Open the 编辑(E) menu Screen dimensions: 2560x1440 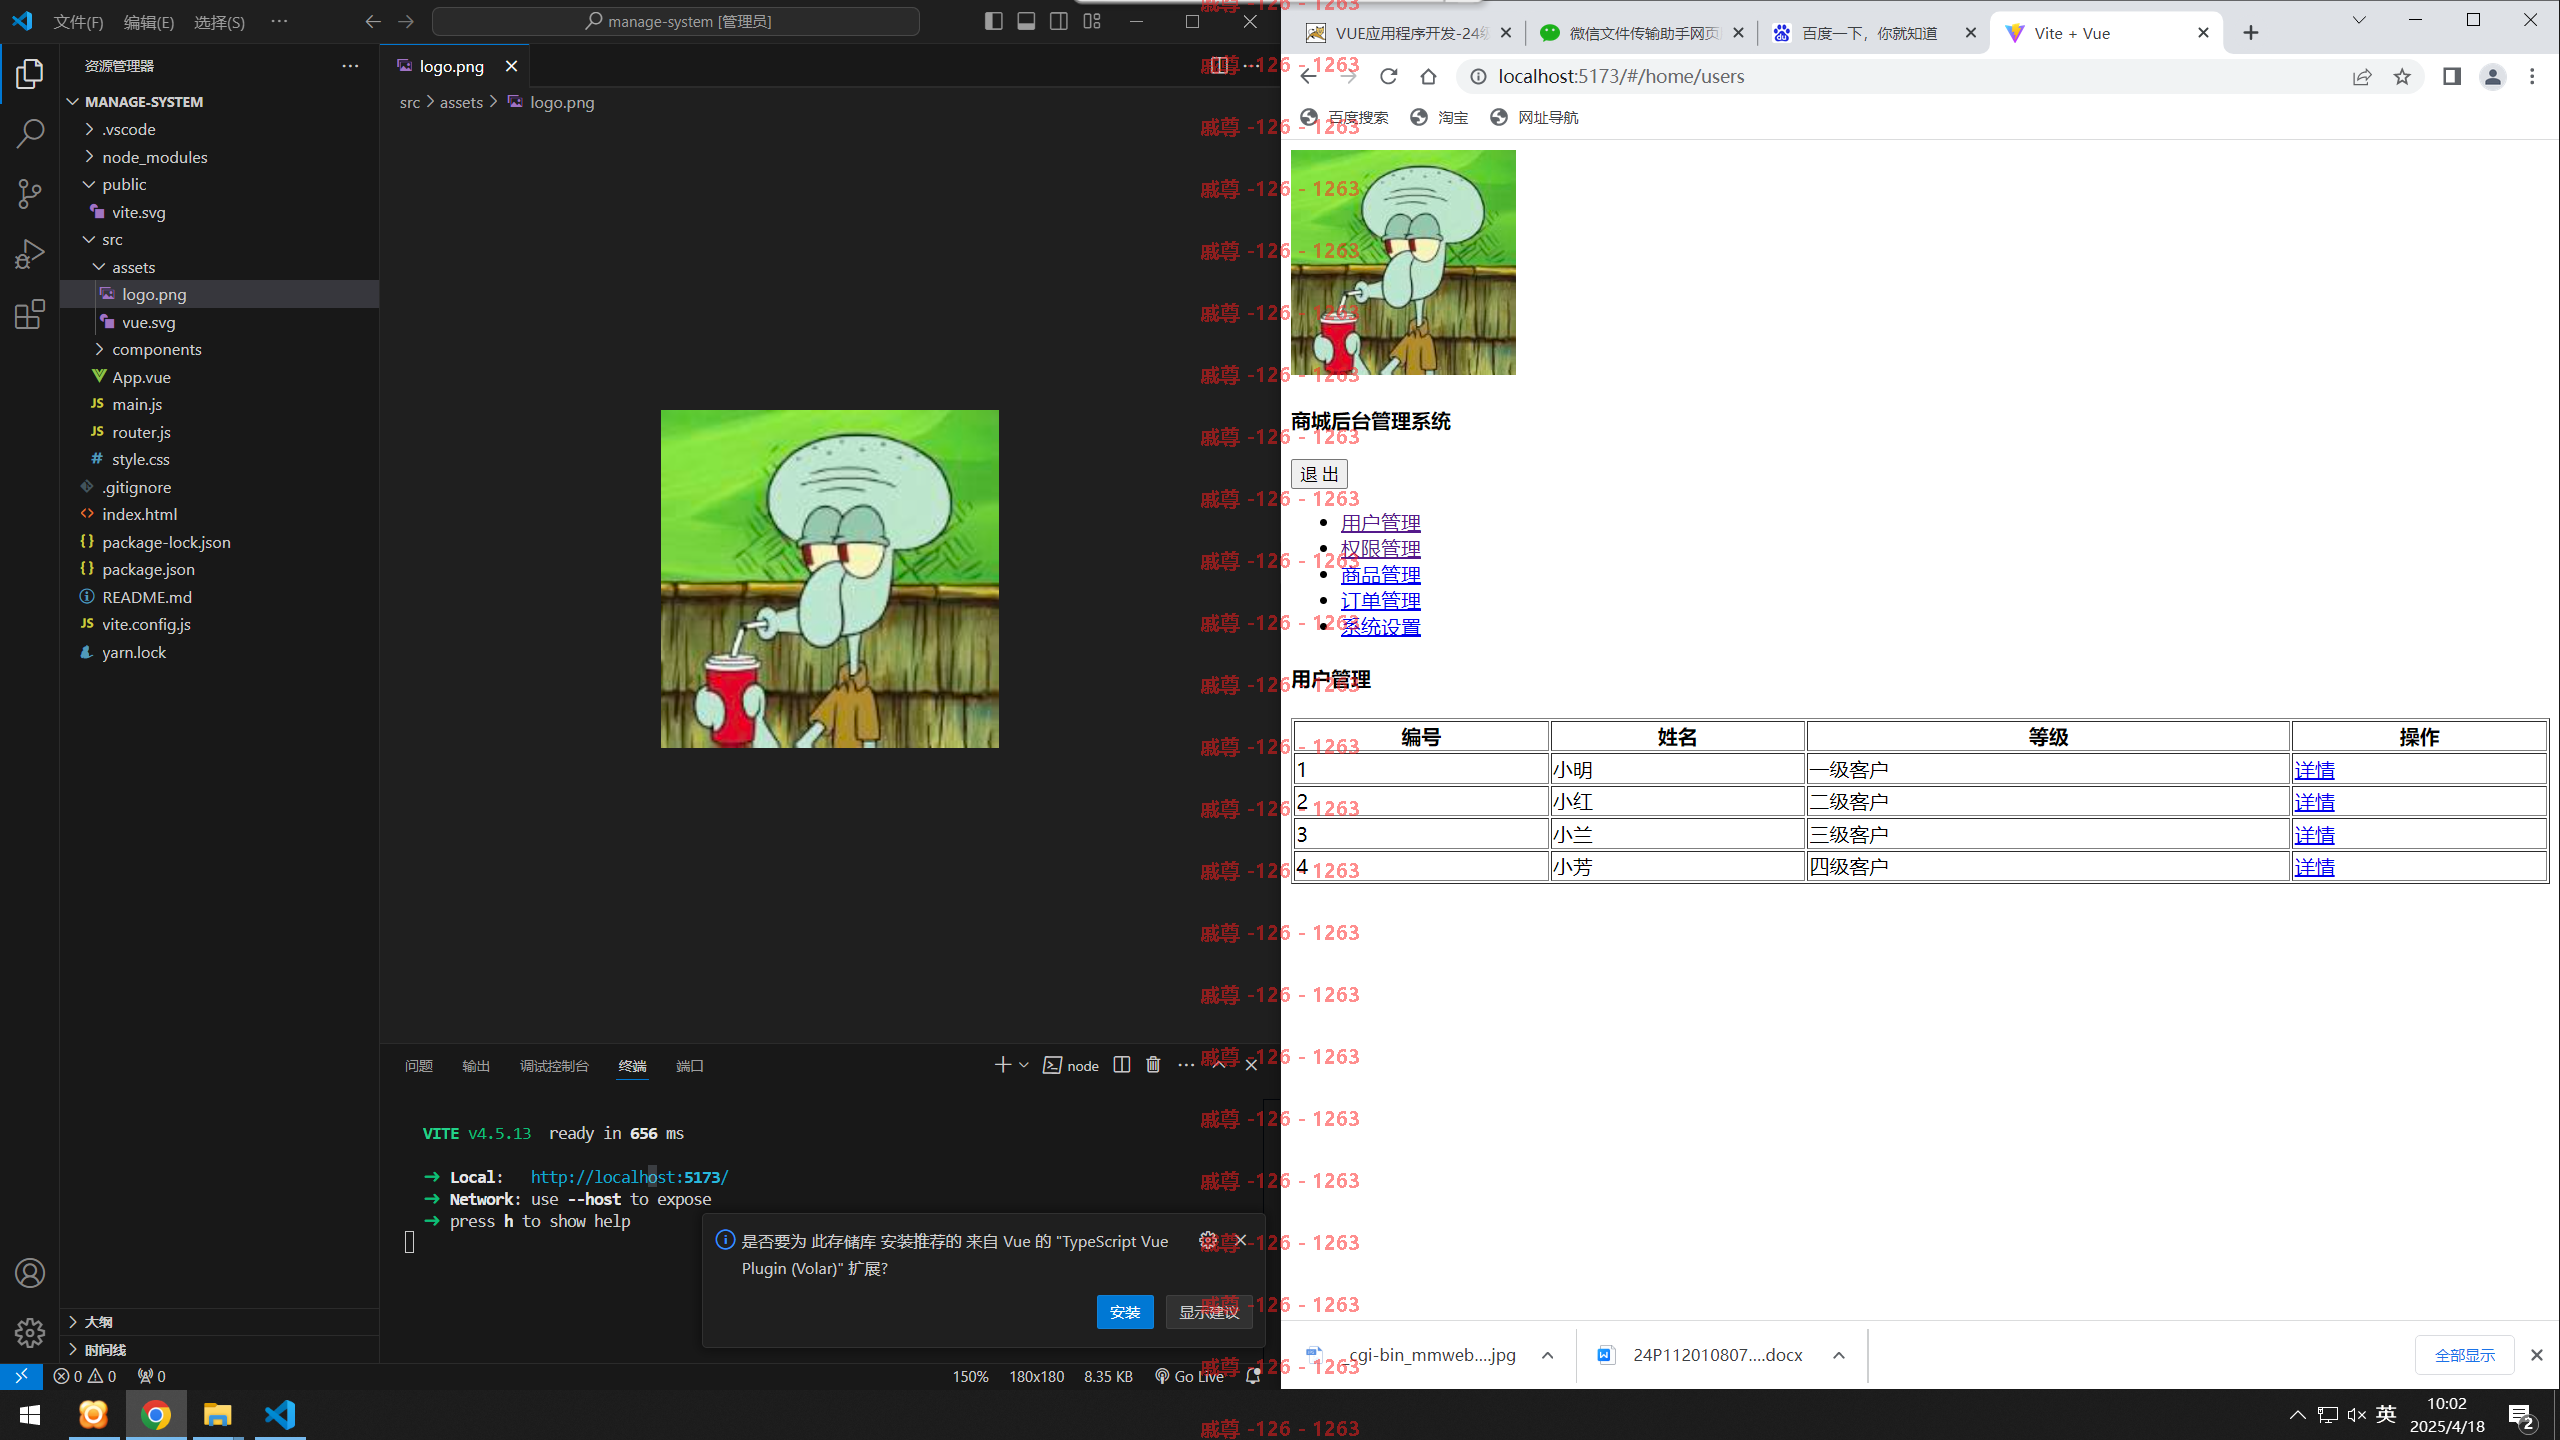(149, 22)
